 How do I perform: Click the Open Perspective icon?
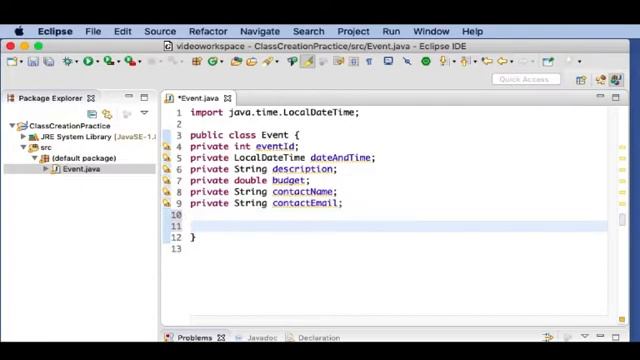point(581,80)
